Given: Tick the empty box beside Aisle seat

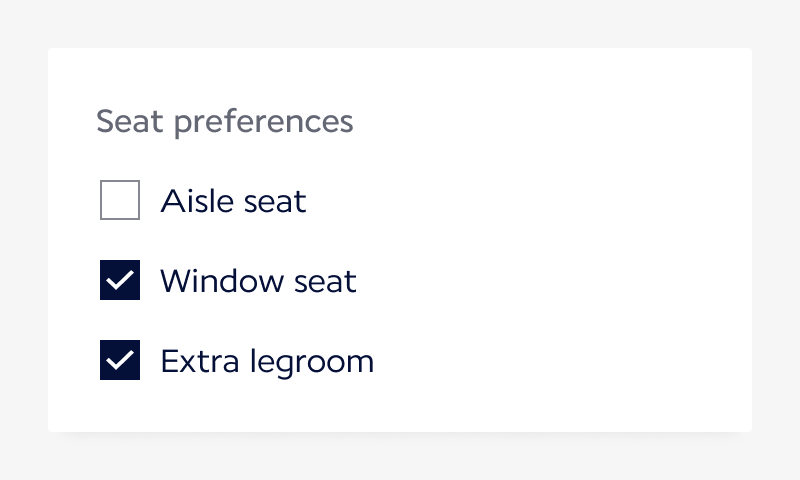Looking at the screenshot, I should tap(120, 200).
